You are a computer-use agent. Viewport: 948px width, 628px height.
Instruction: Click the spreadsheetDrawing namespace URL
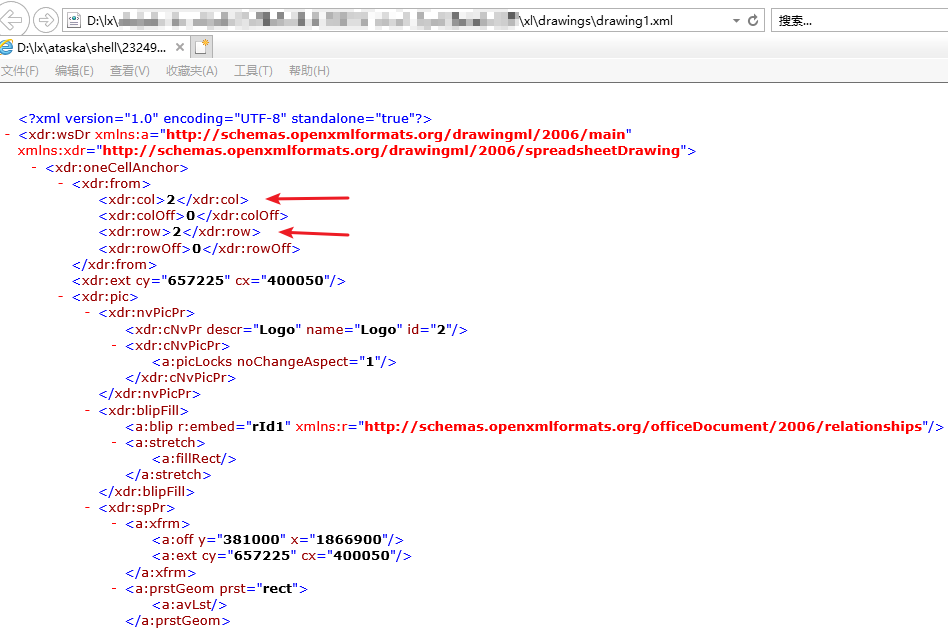tap(391, 151)
